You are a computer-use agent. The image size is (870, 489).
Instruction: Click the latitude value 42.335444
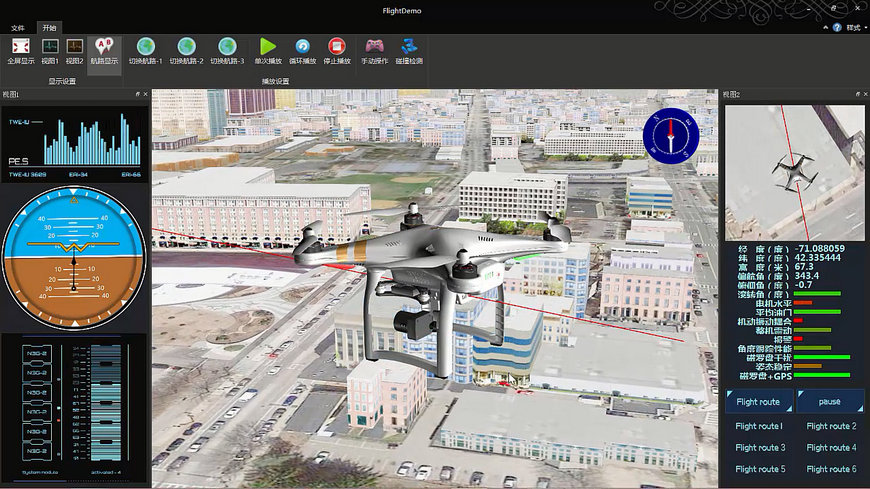tap(818, 258)
